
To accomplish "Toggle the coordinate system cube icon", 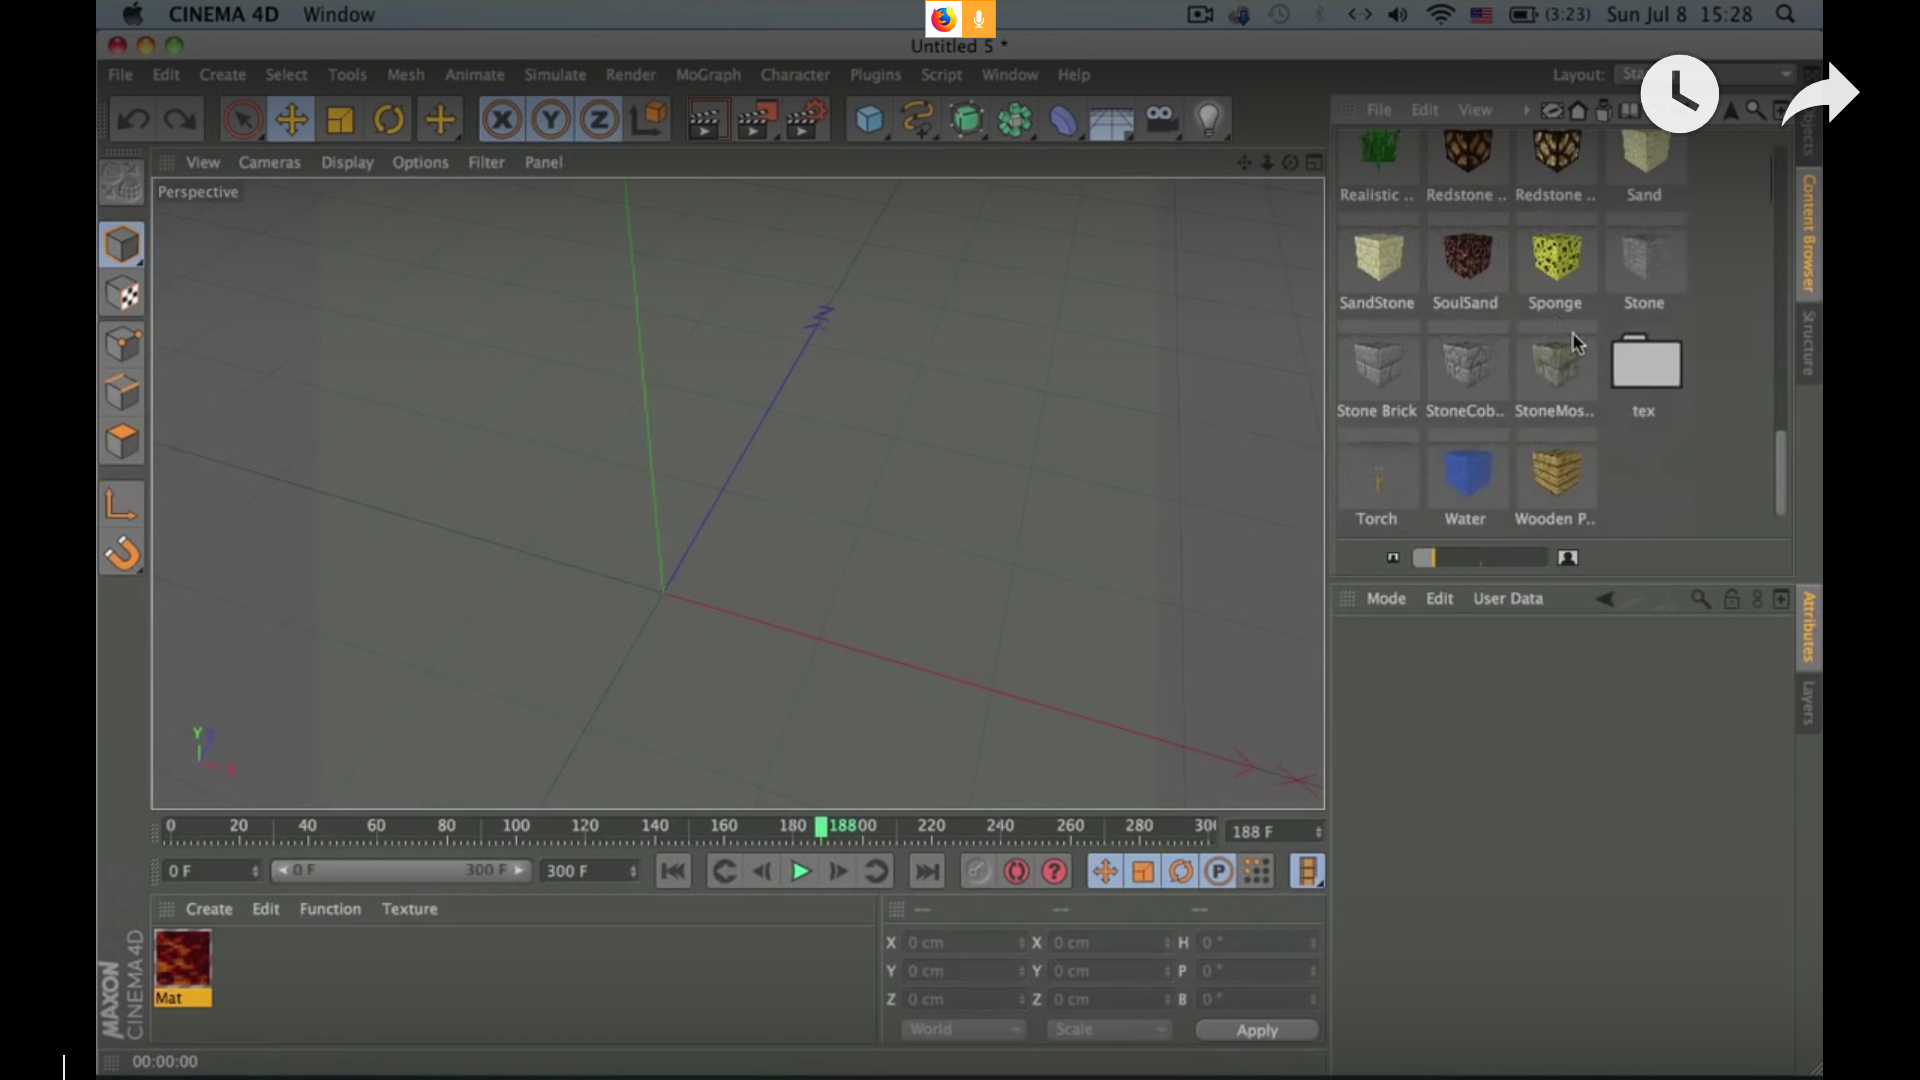I will (649, 120).
